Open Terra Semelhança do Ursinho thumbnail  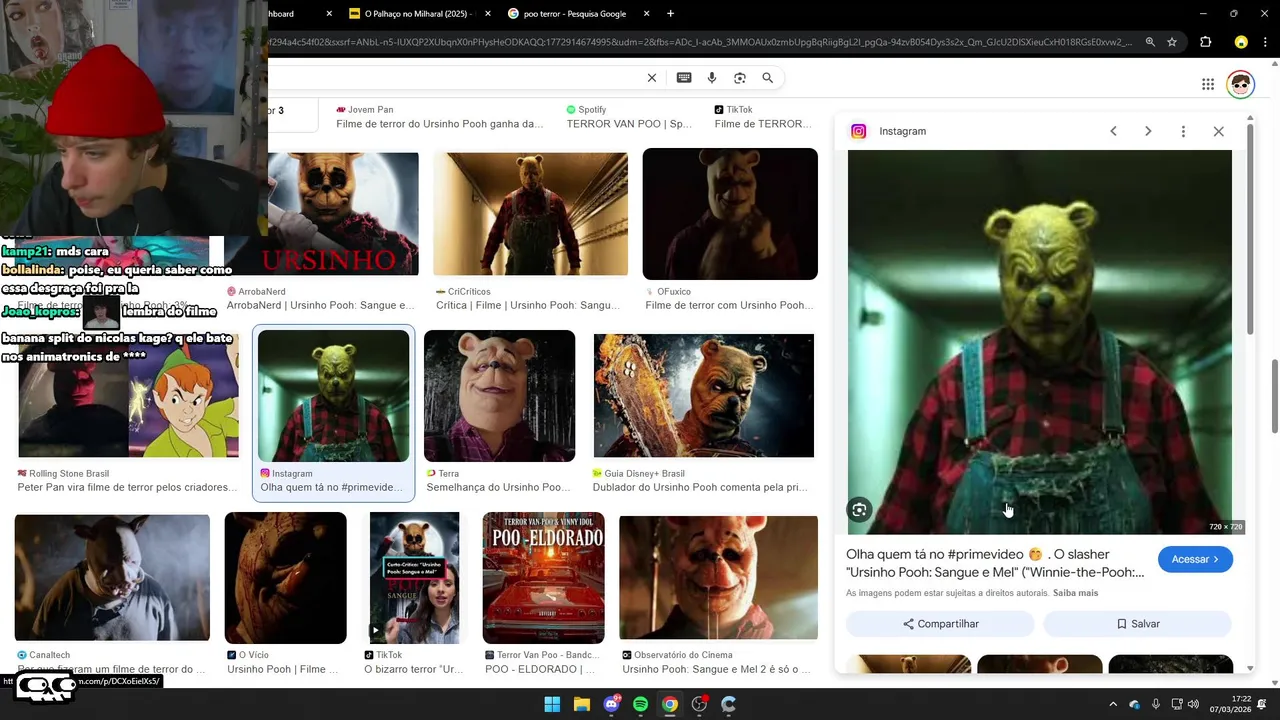click(x=499, y=396)
